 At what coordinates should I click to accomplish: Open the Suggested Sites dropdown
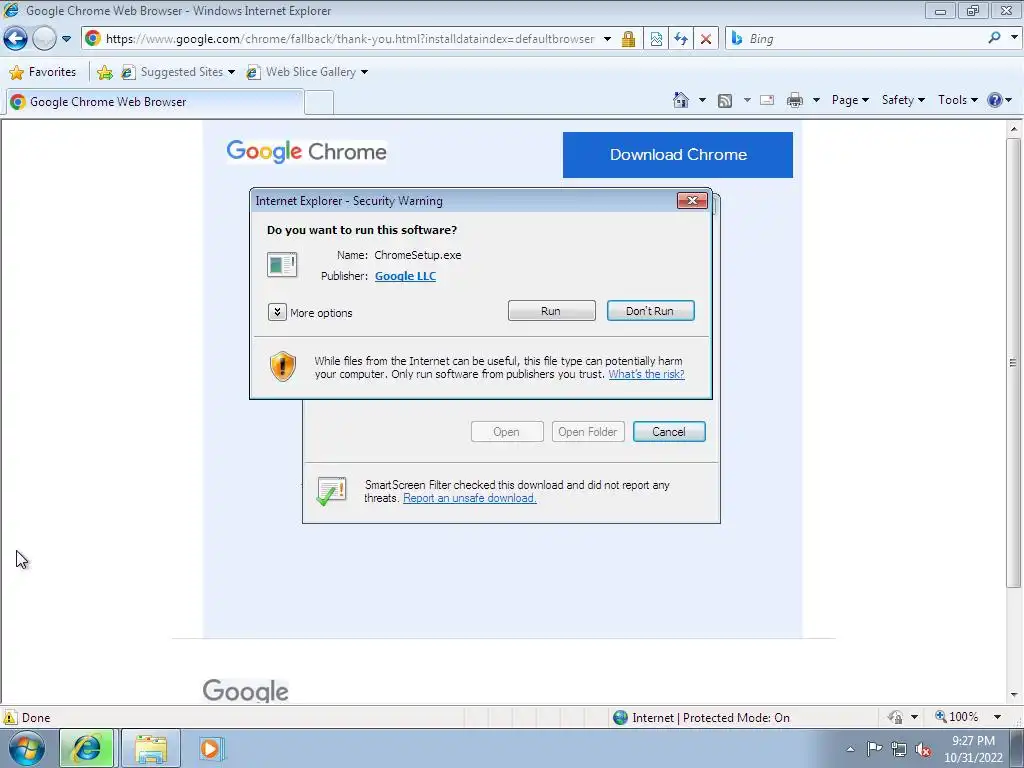pyautogui.click(x=178, y=72)
